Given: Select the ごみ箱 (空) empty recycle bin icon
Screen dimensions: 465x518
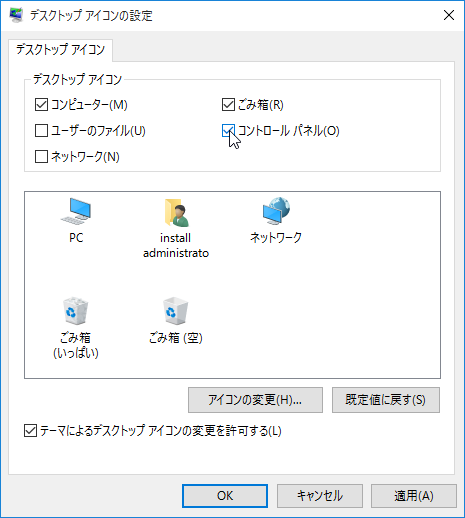Looking at the screenshot, I should tap(175, 311).
